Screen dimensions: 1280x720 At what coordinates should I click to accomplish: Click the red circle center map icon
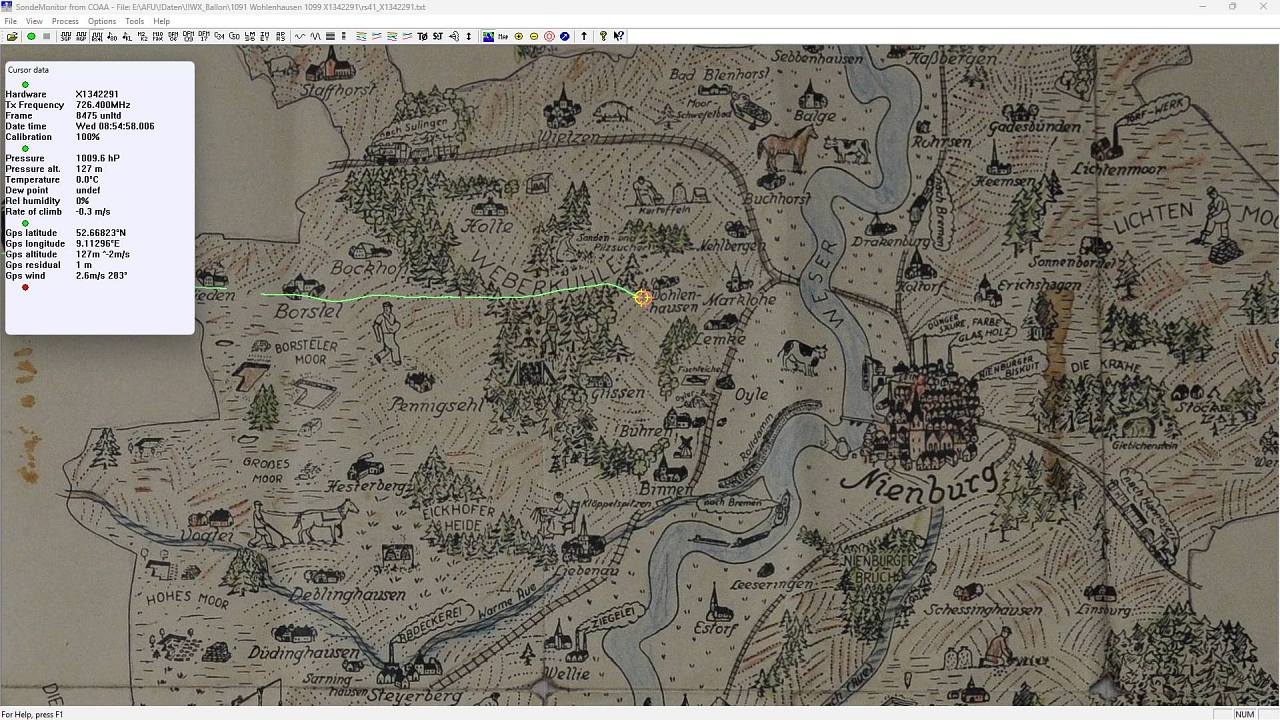tap(549, 36)
